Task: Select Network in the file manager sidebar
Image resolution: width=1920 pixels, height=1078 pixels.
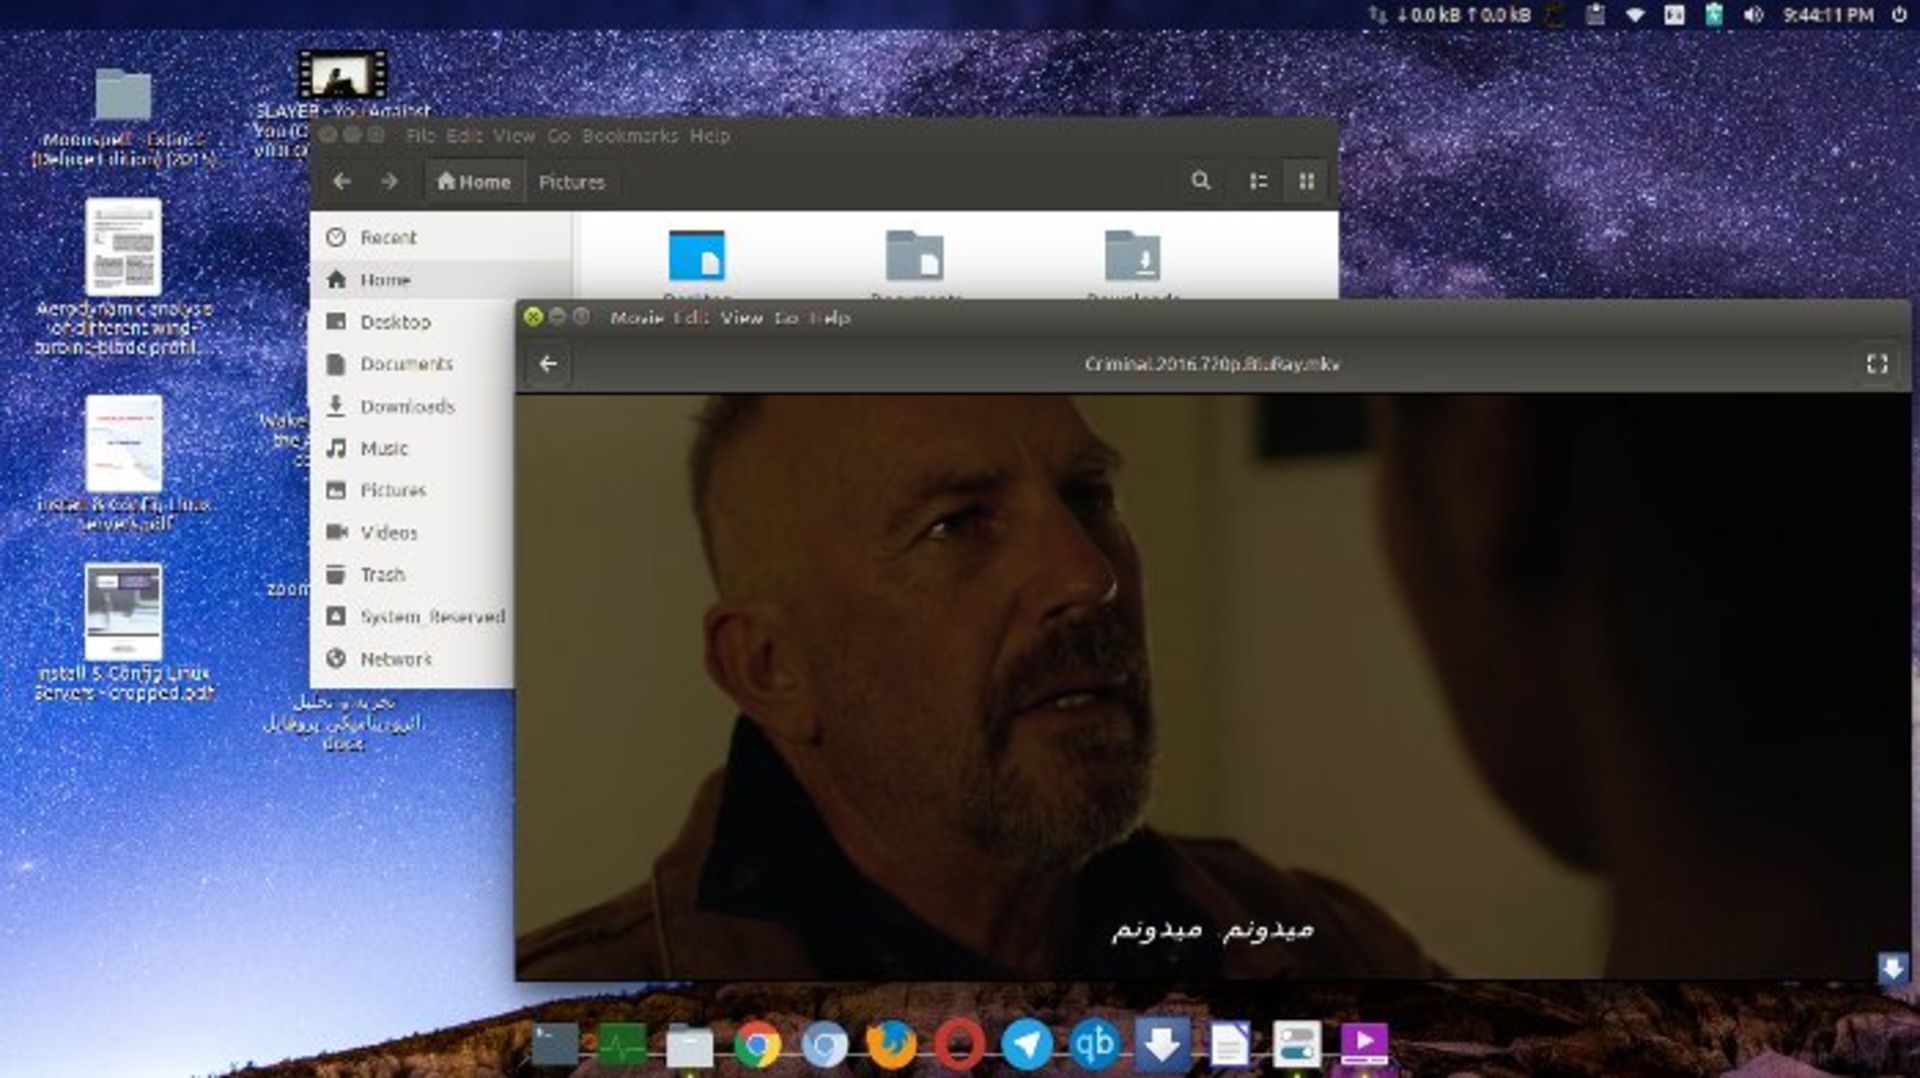Action: pos(413,659)
